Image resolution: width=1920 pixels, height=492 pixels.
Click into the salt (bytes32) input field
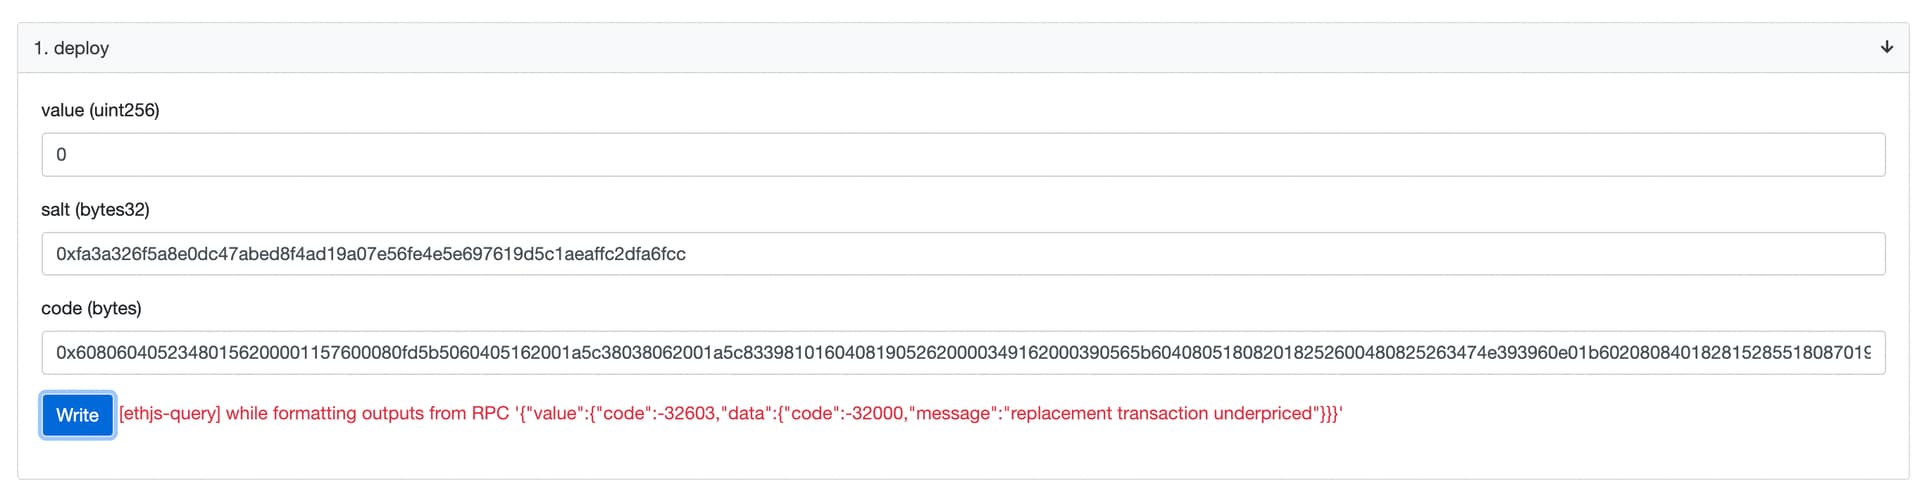[962, 254]
